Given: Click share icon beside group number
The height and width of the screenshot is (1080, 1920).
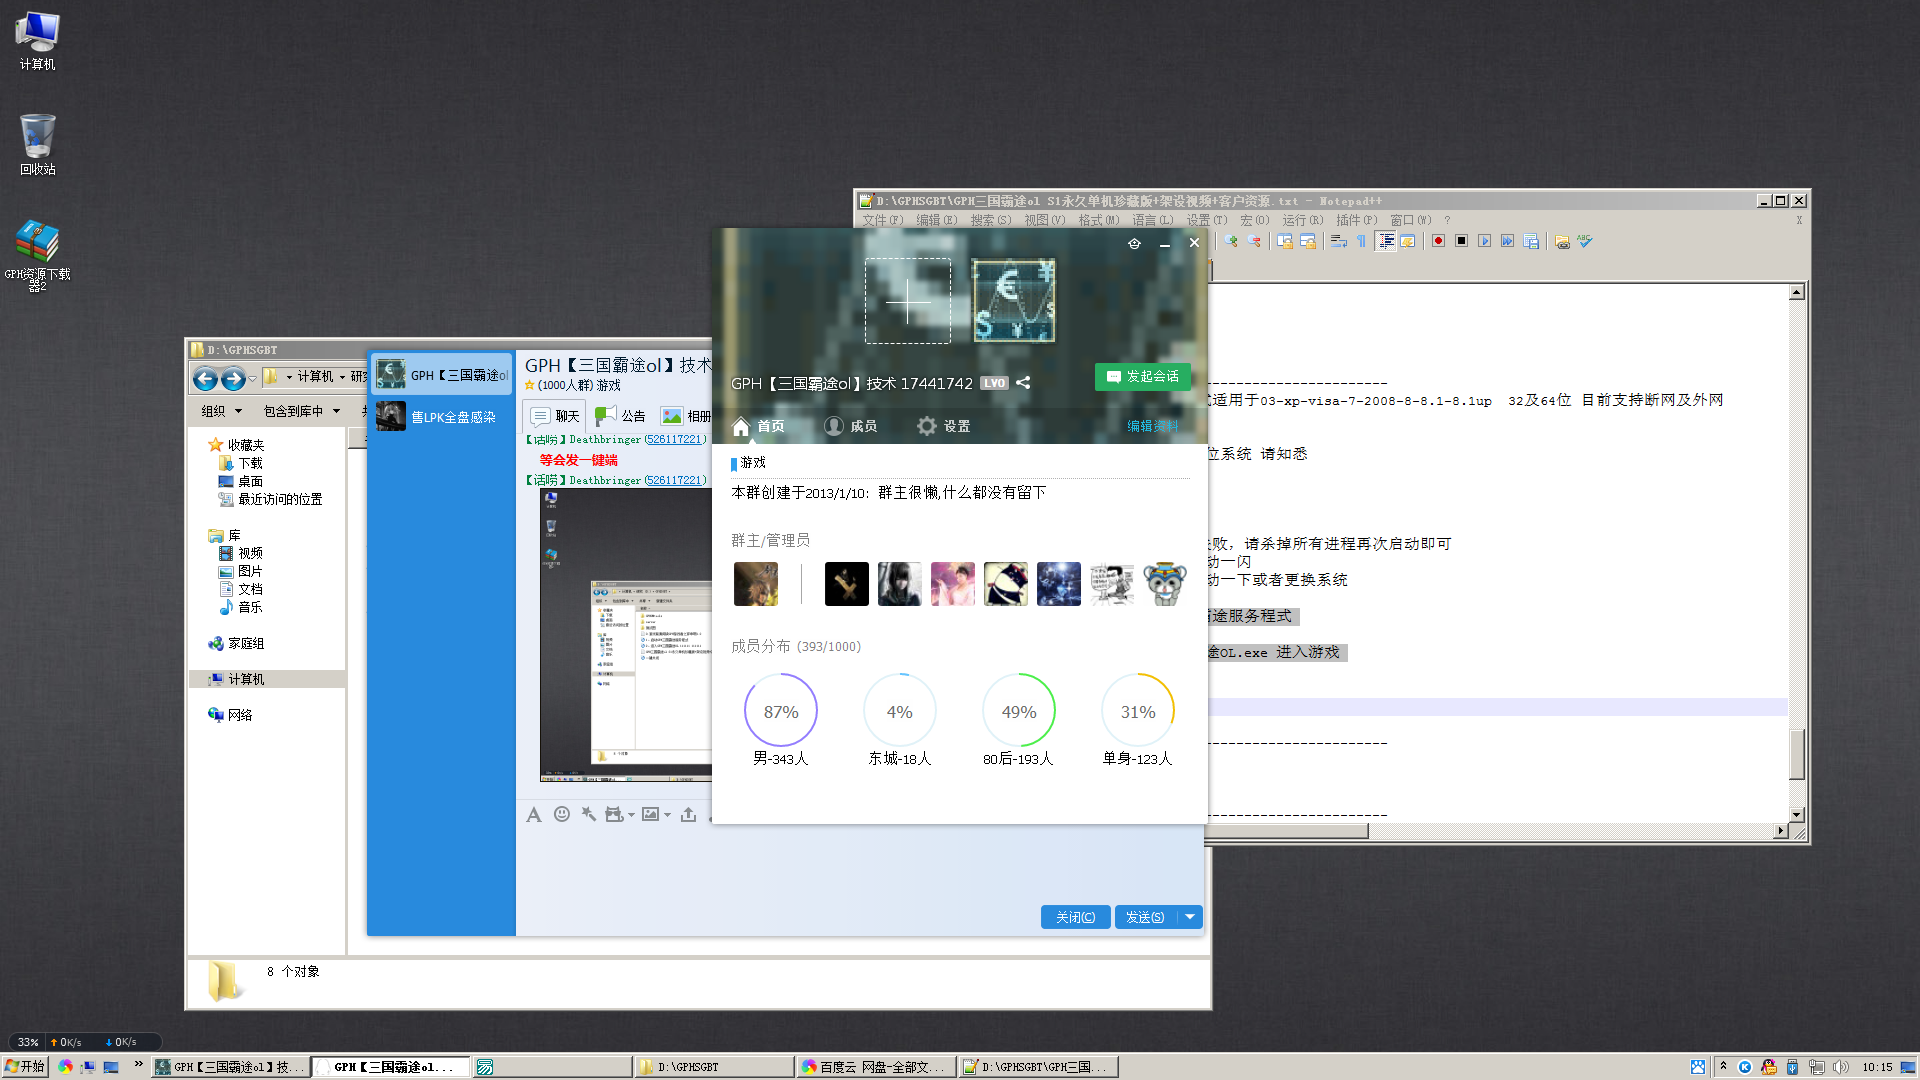Looking at the screenshot, I should tap(1023, 383).
